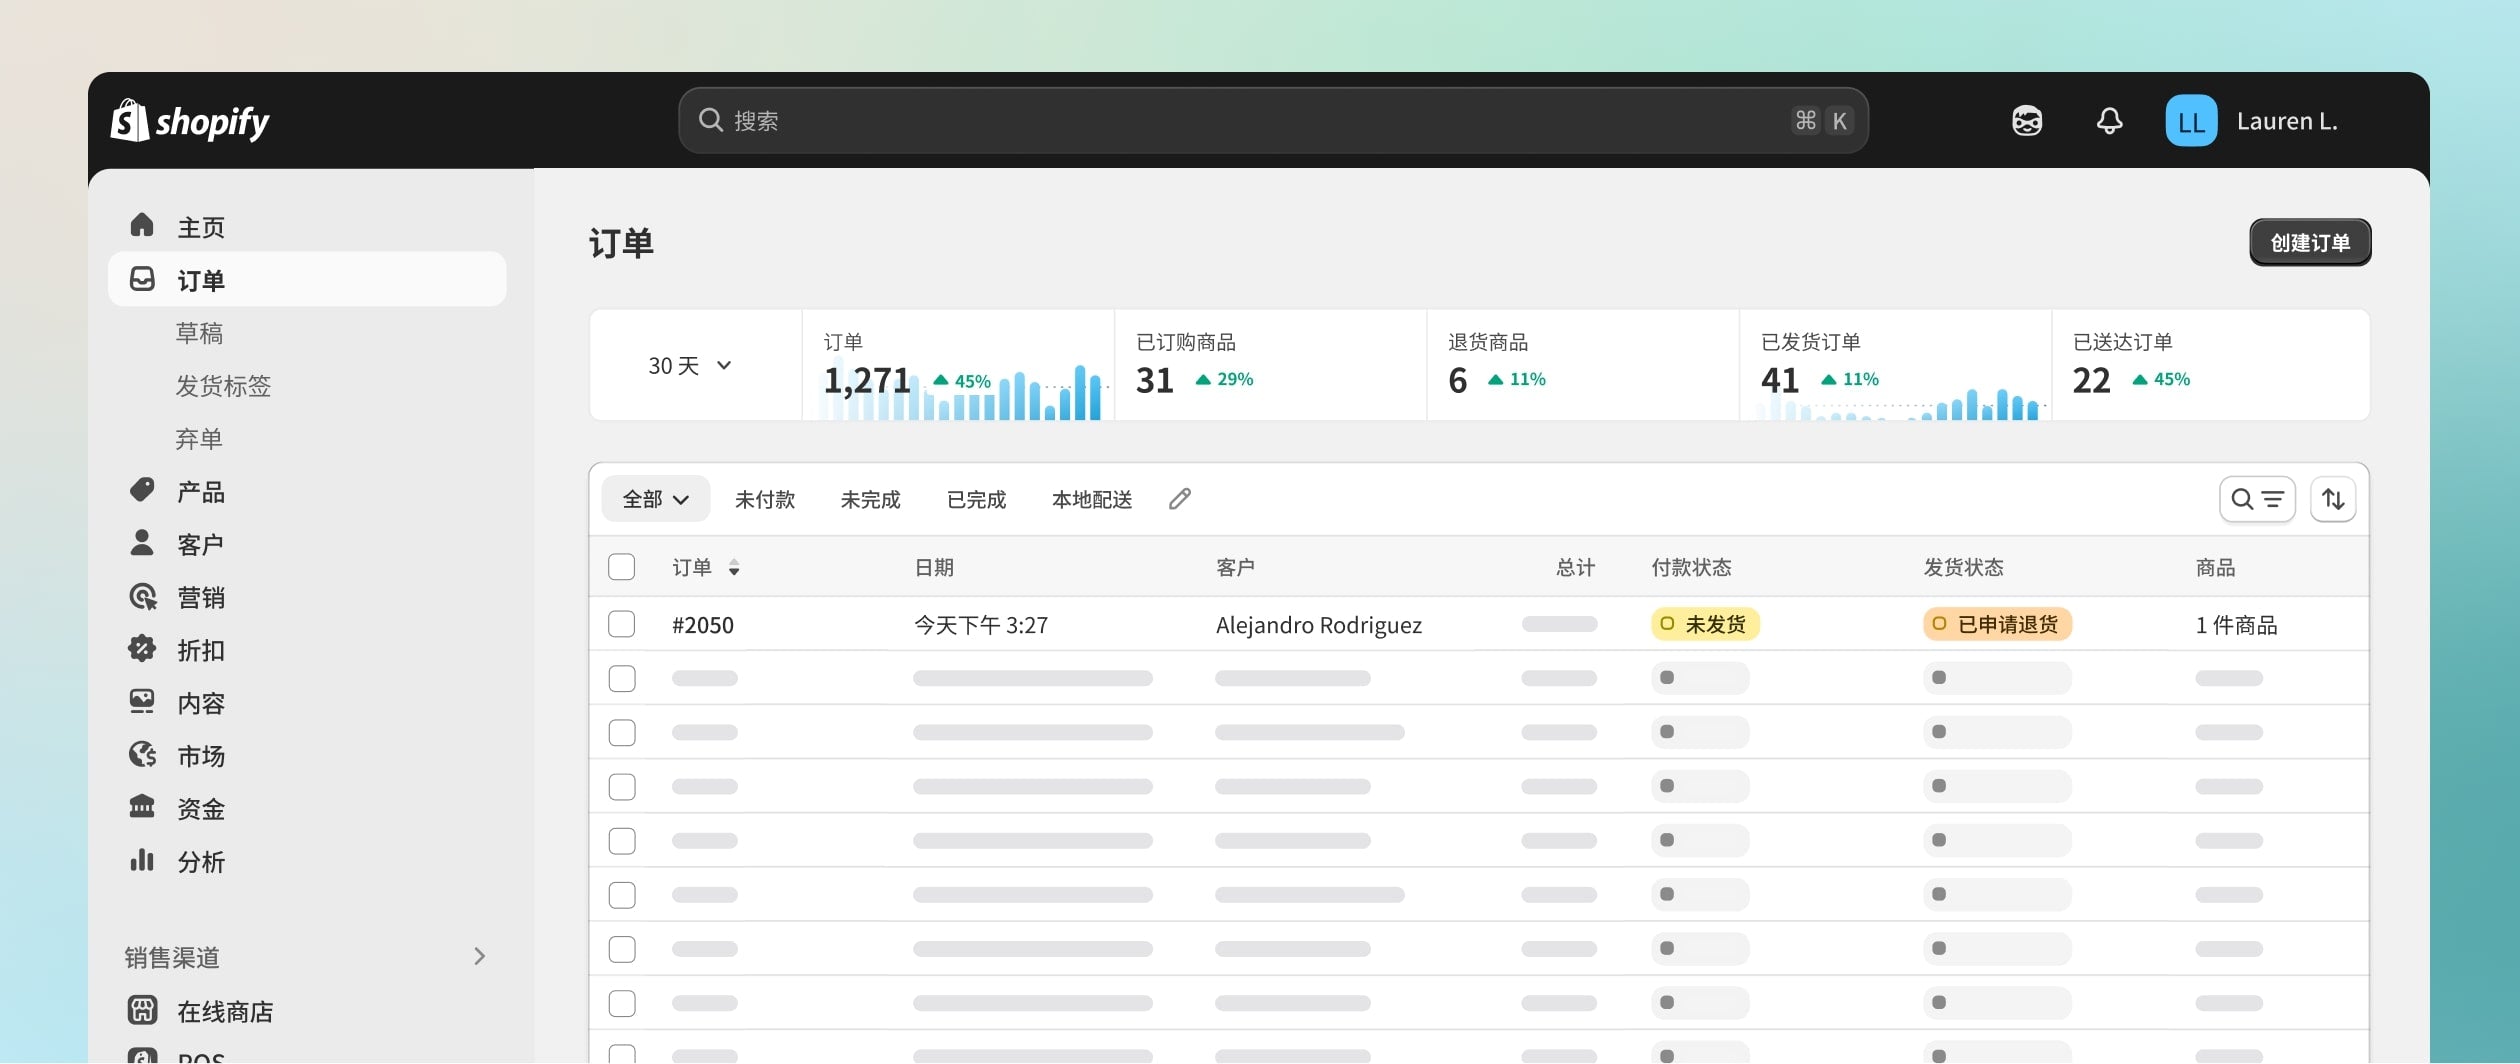
Task: Click the image icon beside 内容
Action: (x=142, y=702)
